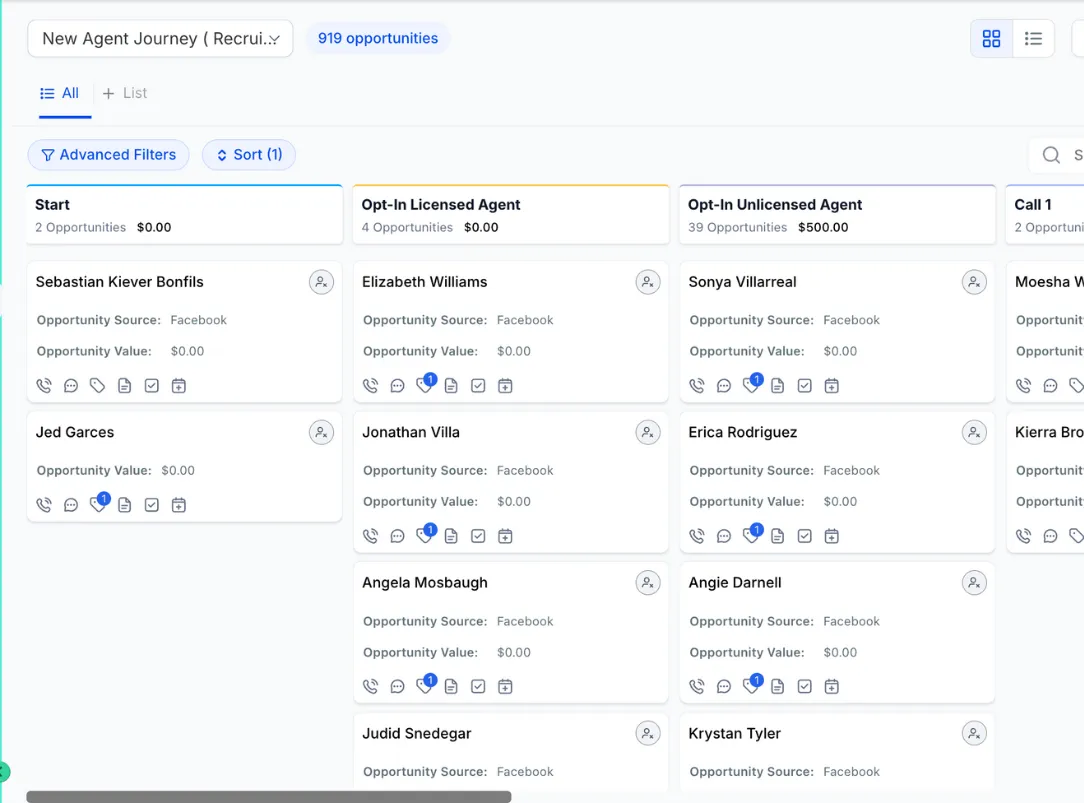Click unassigned user icon on Erica Rodriguez card
The image size is (1084, 803).
(x=974, y=433)
